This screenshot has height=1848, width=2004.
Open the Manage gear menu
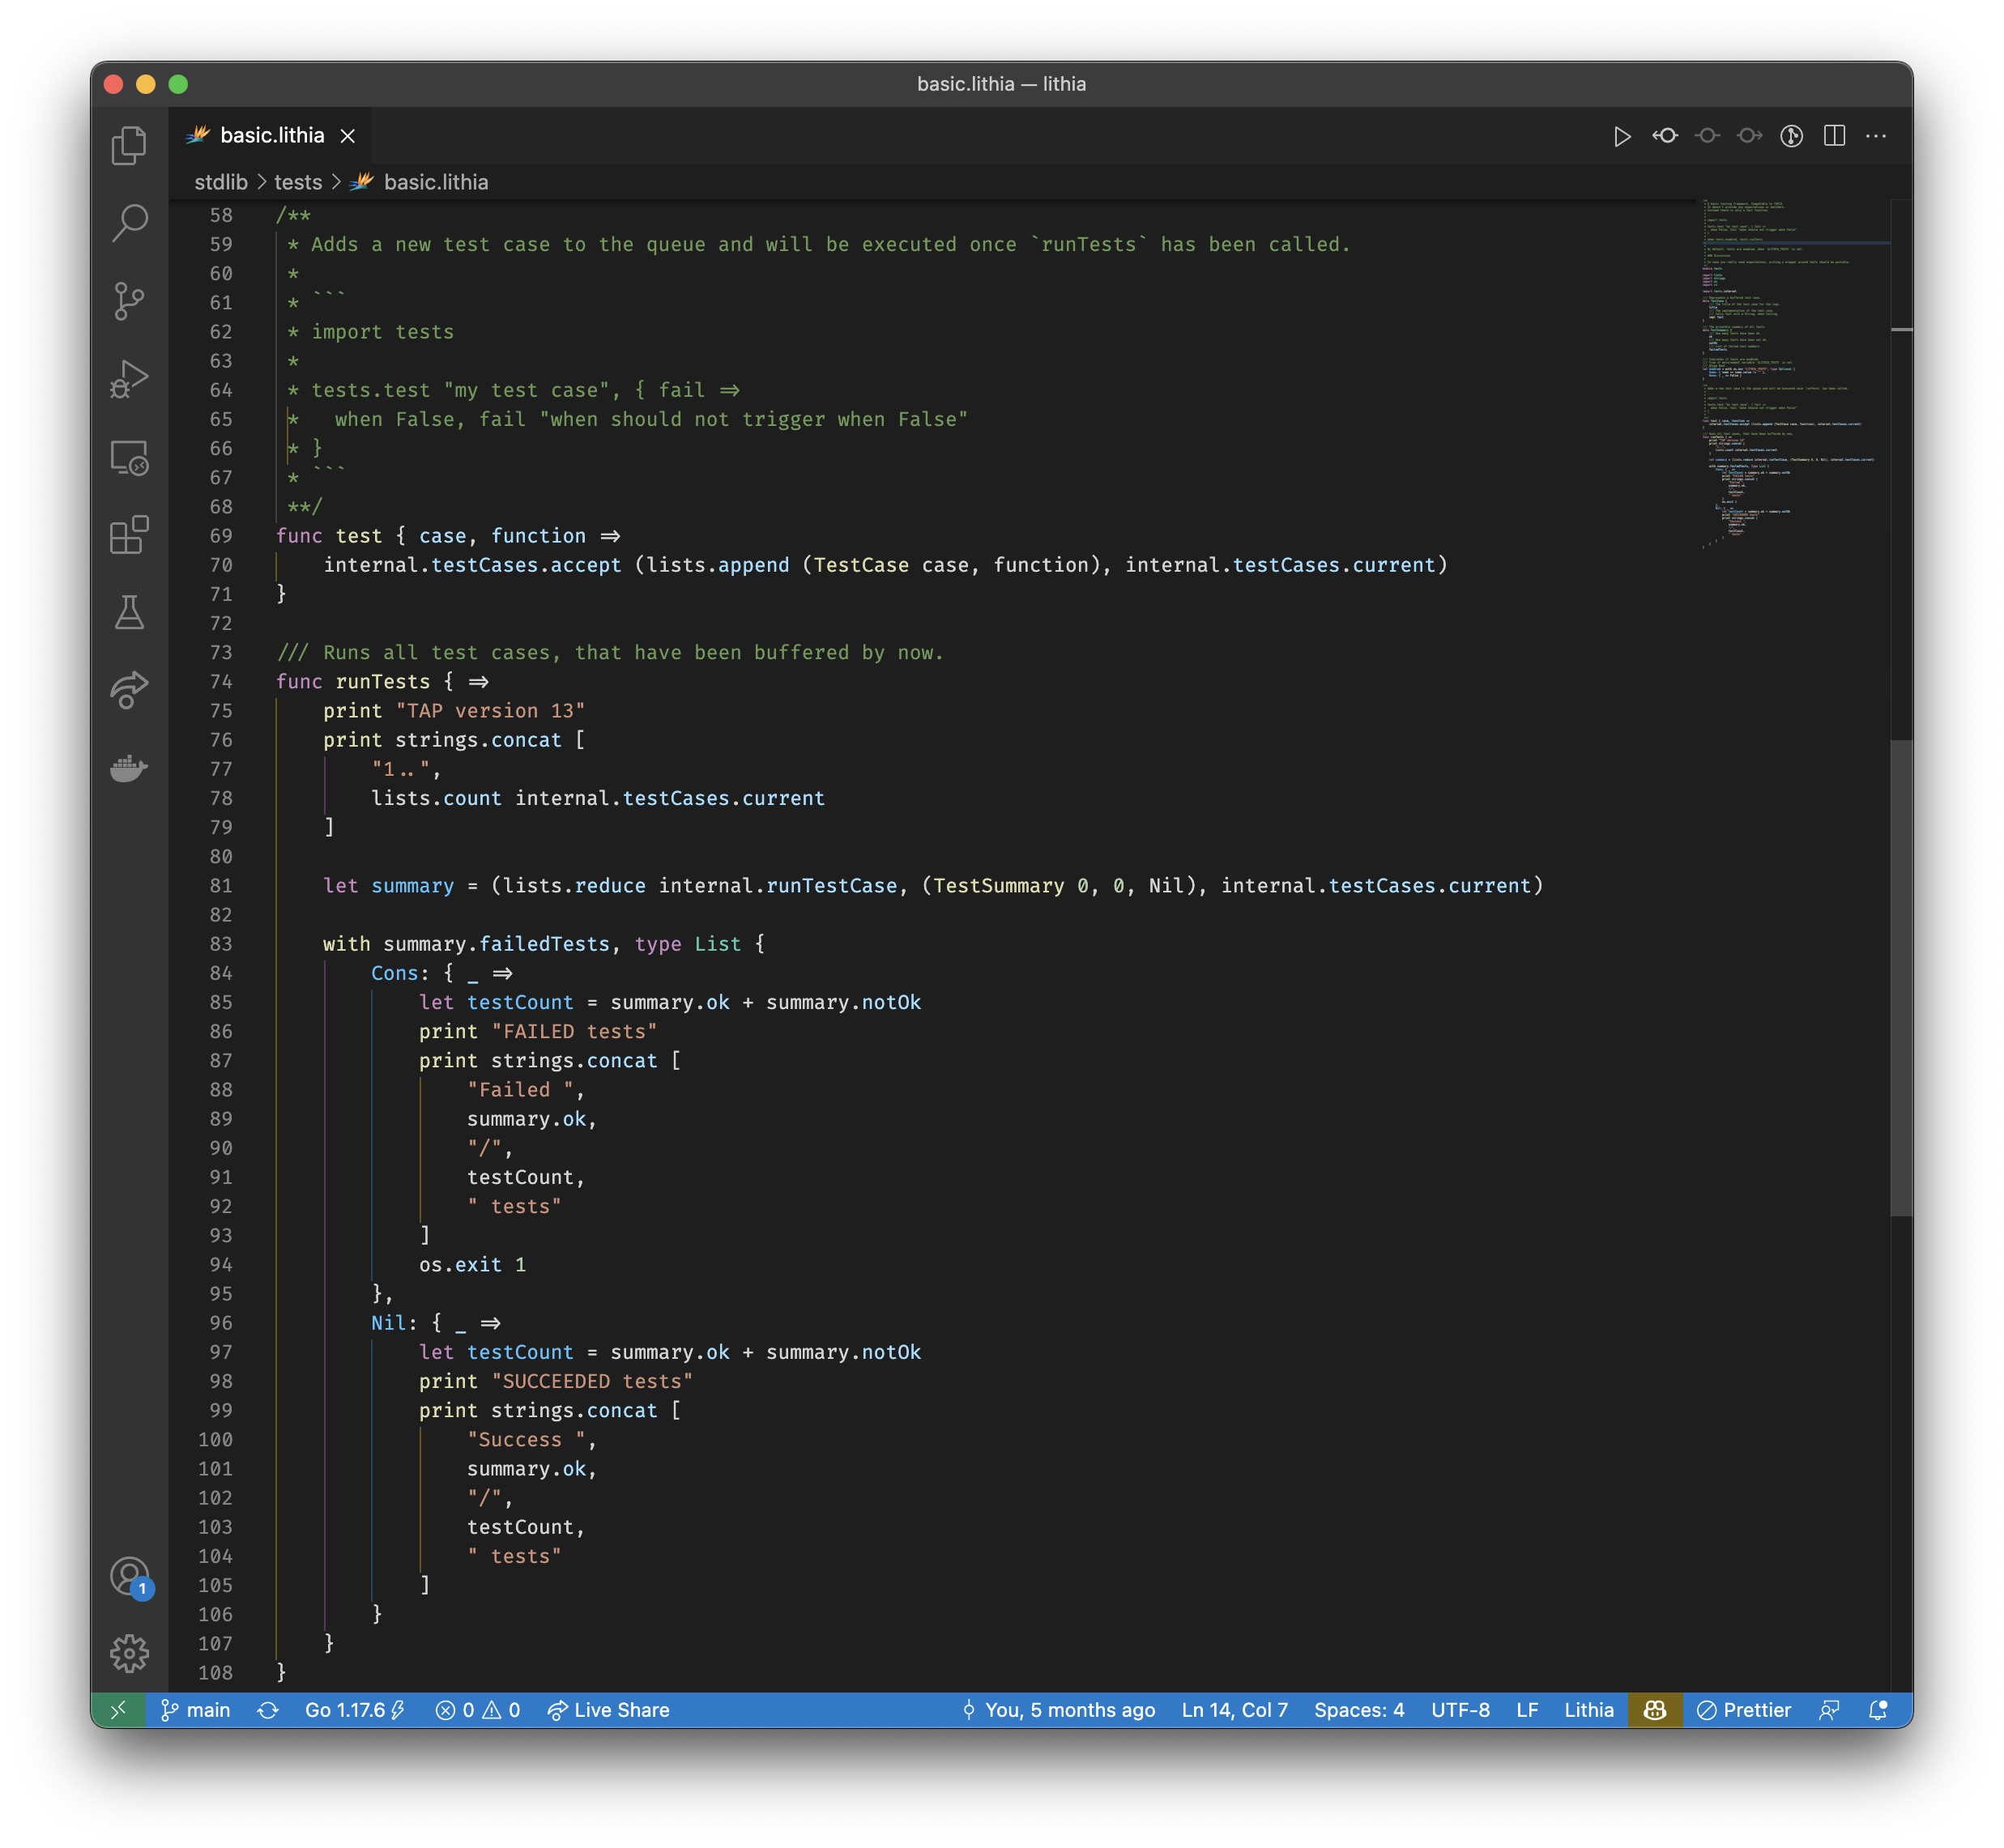tap(129, 1653)
